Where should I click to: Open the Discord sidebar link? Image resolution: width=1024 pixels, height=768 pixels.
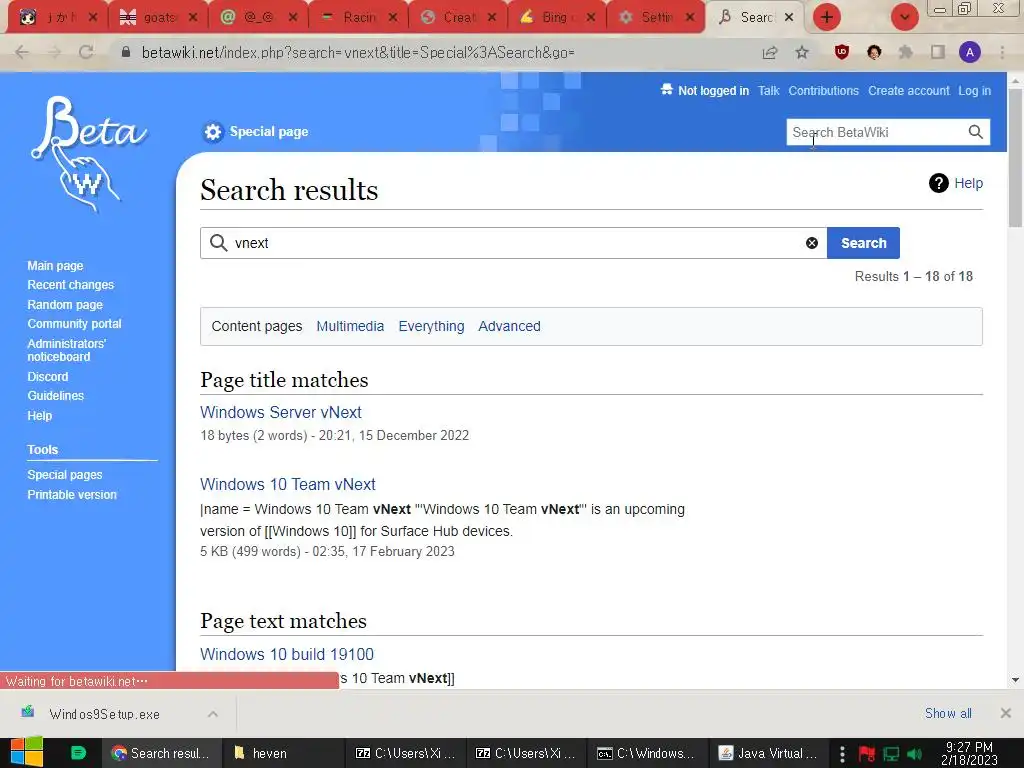tap(47, 376)
